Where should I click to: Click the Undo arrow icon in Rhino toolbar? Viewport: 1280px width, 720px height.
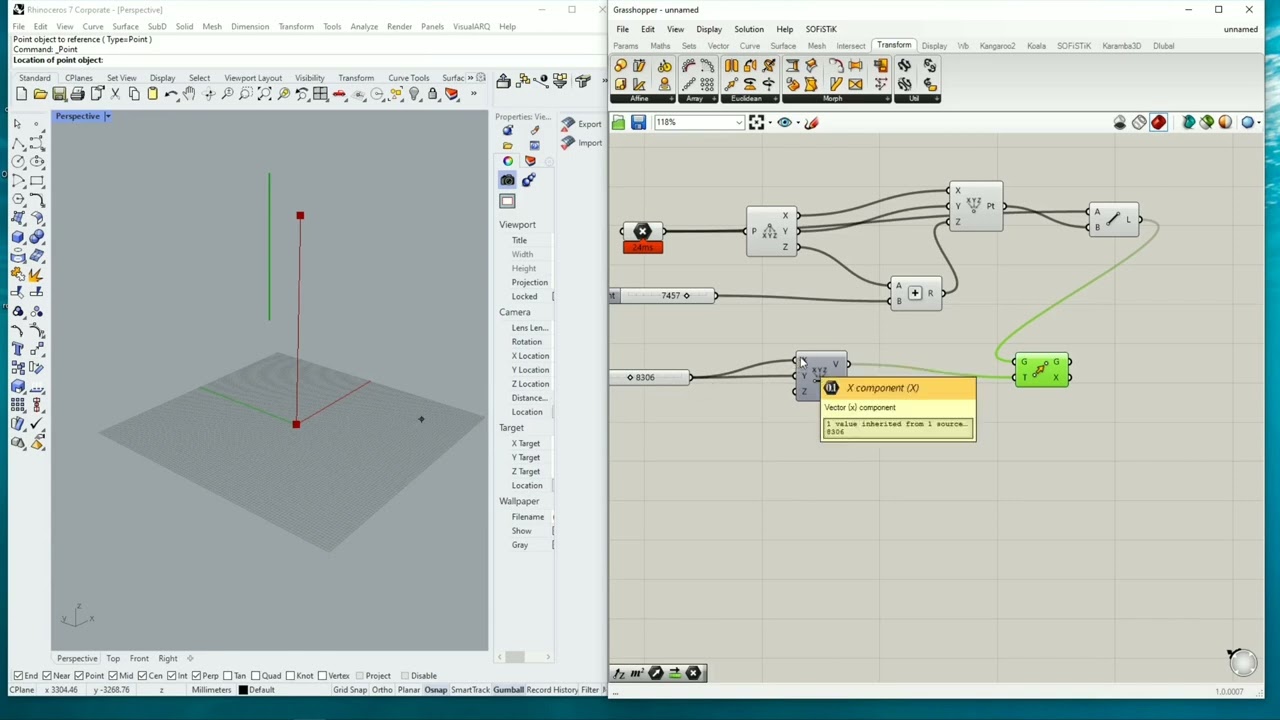[171, 94]
